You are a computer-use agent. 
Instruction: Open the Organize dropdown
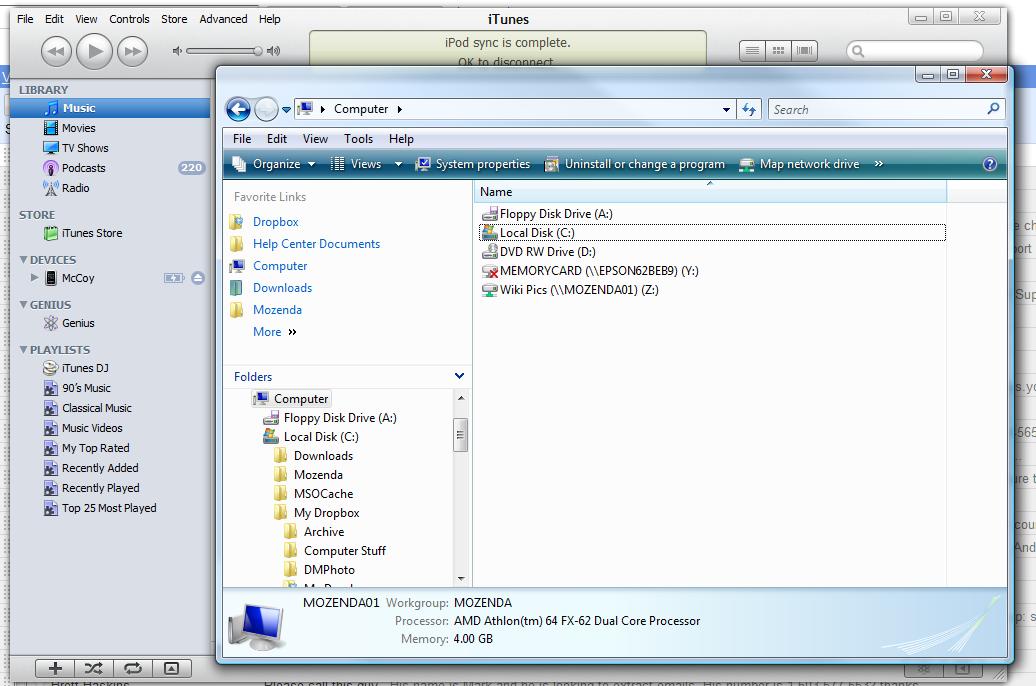pyautogui.click(x=274, y=164)
